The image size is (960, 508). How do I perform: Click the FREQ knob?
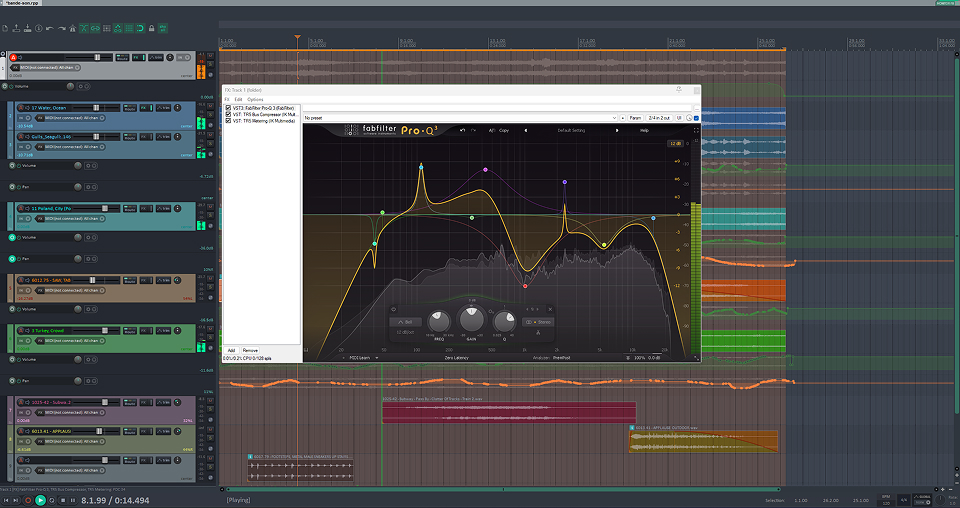pyautogui.click(x=438, y=321)
